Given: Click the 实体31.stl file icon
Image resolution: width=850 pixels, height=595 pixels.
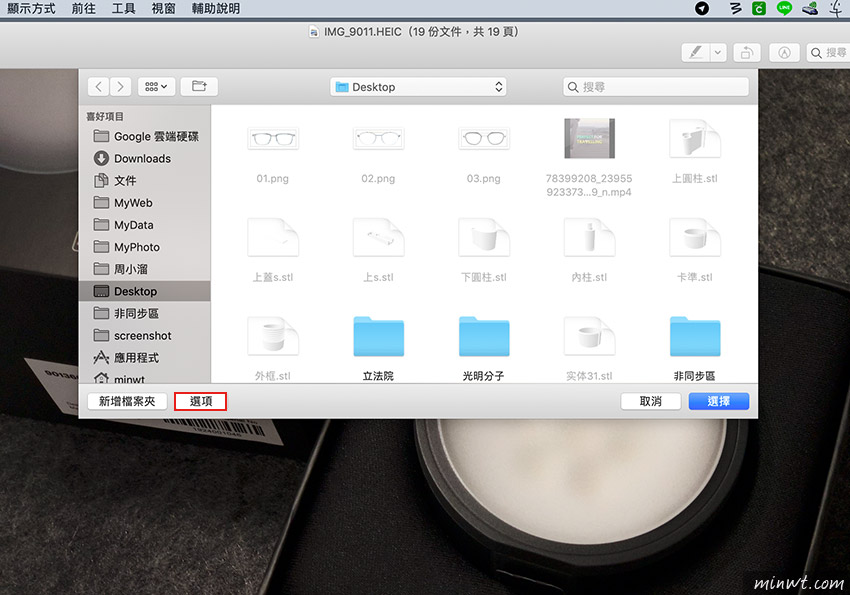Looking at the screenshot, I should (589, 336).
